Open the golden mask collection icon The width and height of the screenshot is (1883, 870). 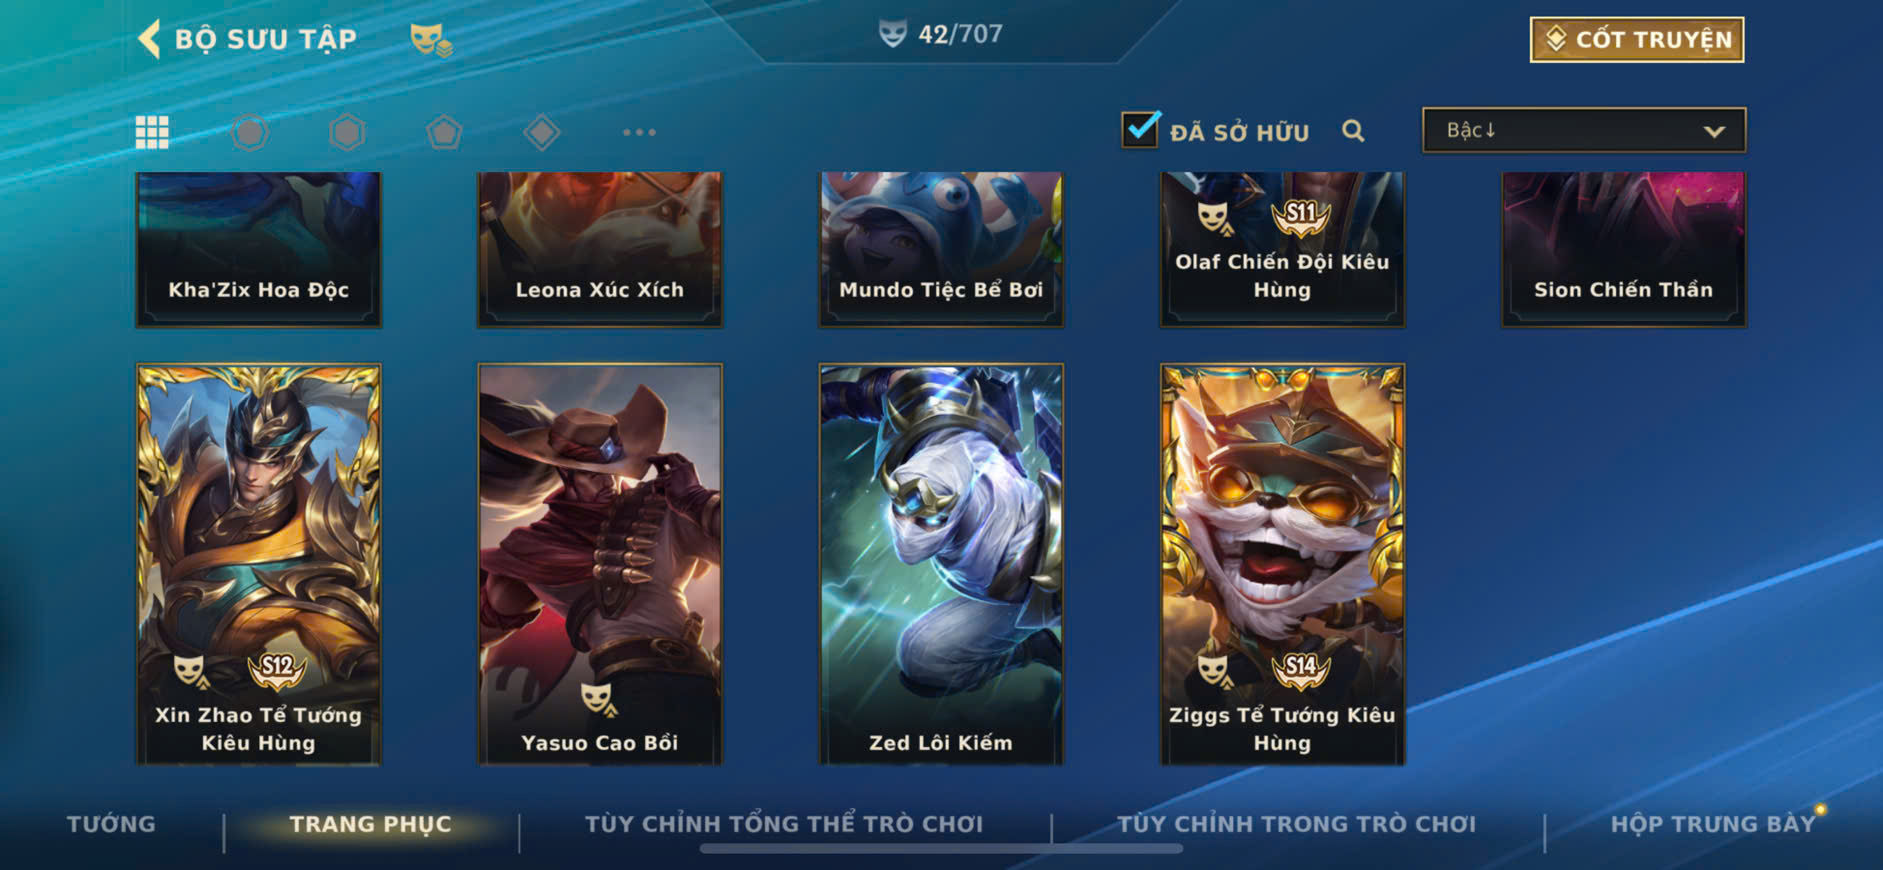[430, 40]
